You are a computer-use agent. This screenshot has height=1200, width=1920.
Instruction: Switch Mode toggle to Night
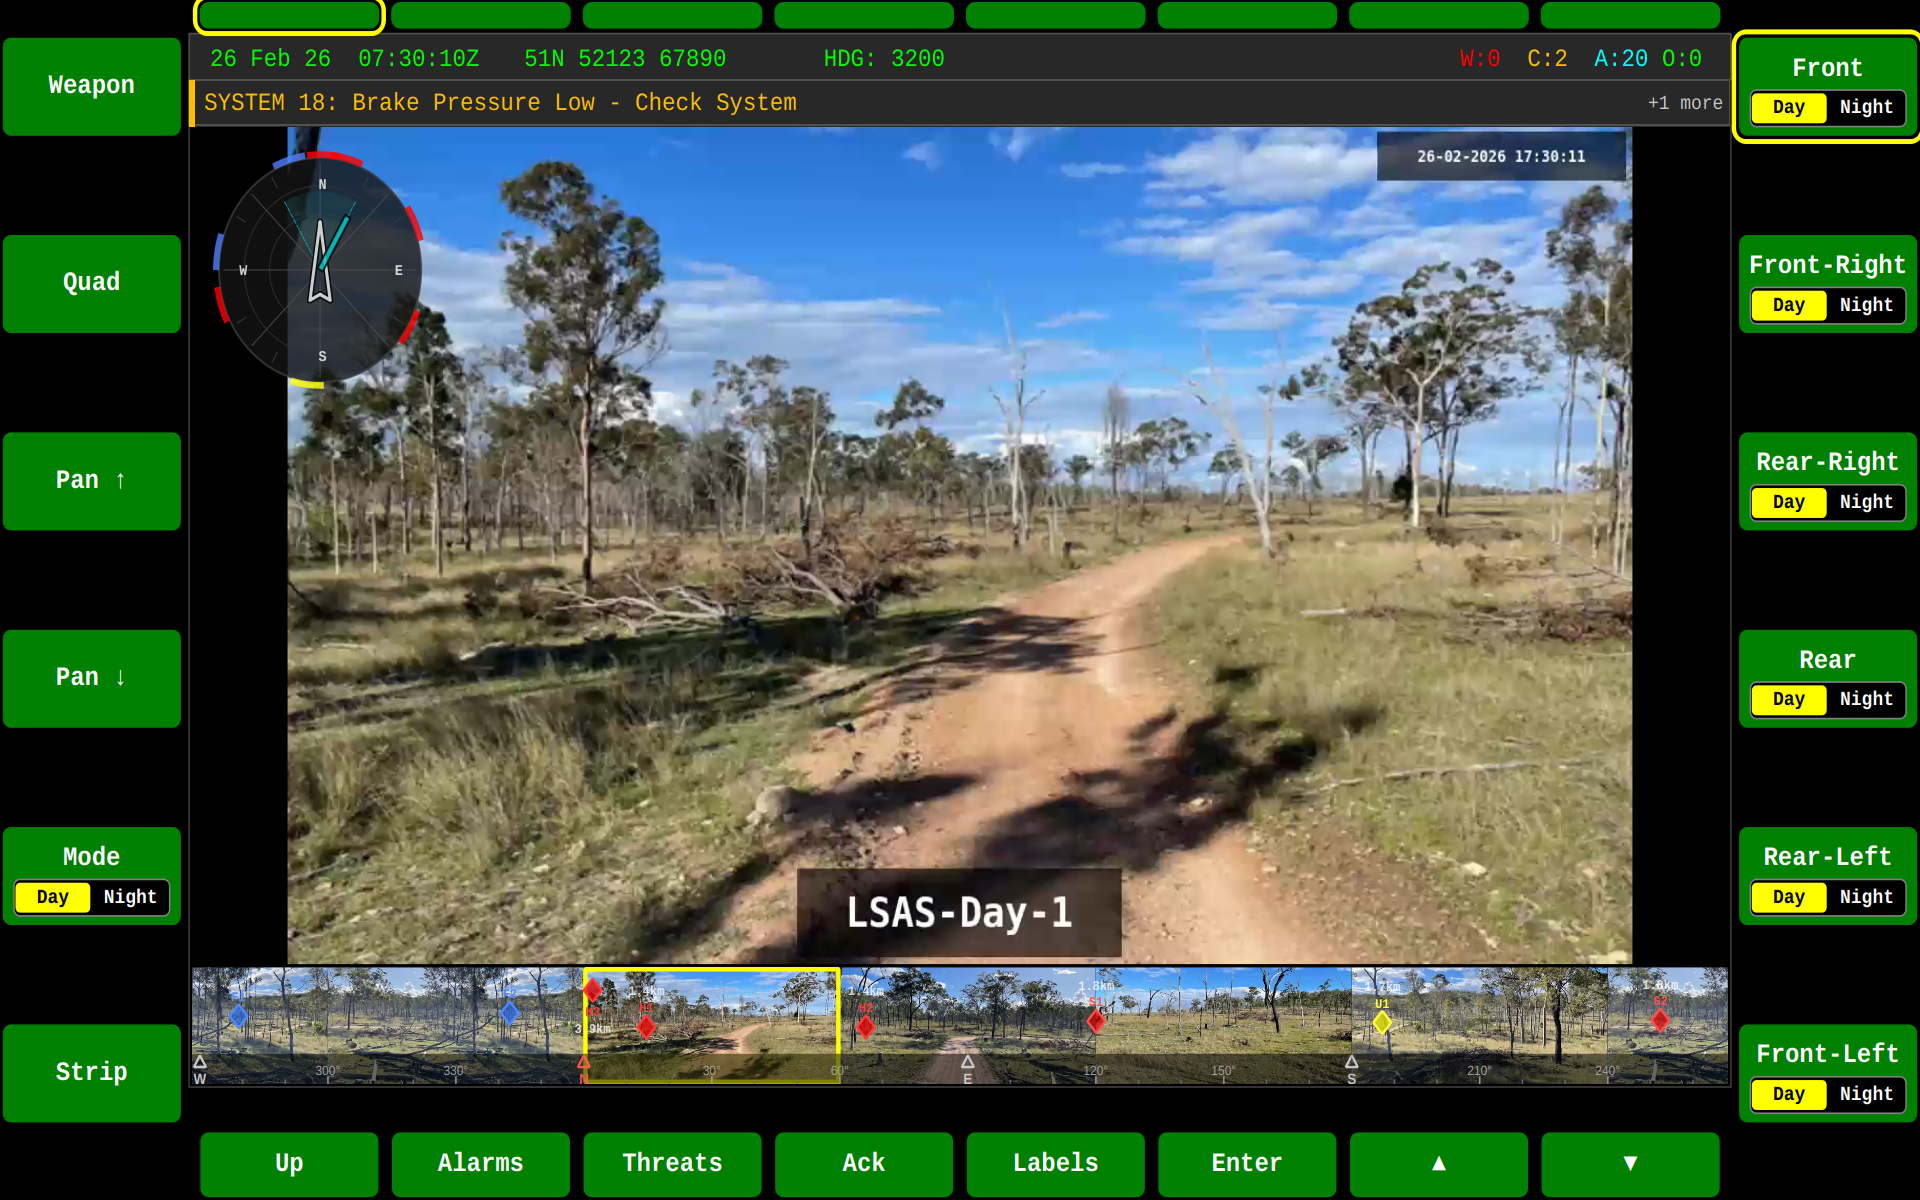tap(130, 897)
